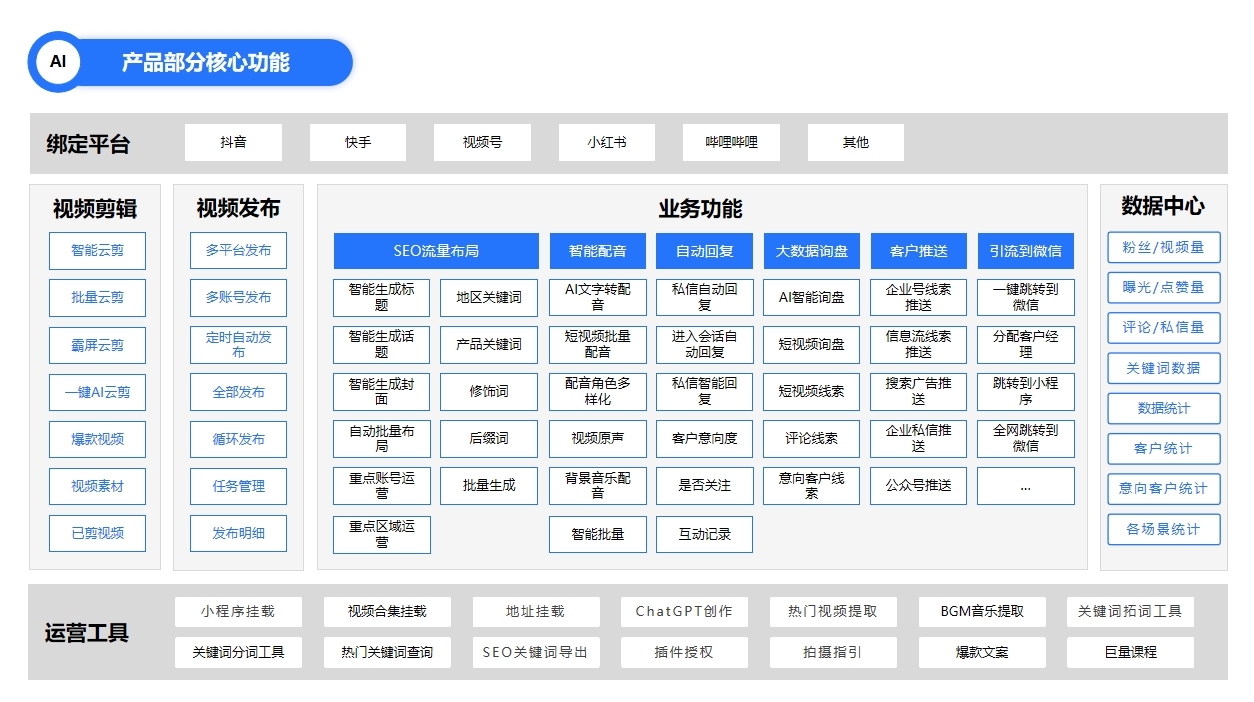Image resolution: width=1254 pixels, height=702 pixels.
Task: Click the ChatGPT创作 operations tool
Action: [683, 612]
